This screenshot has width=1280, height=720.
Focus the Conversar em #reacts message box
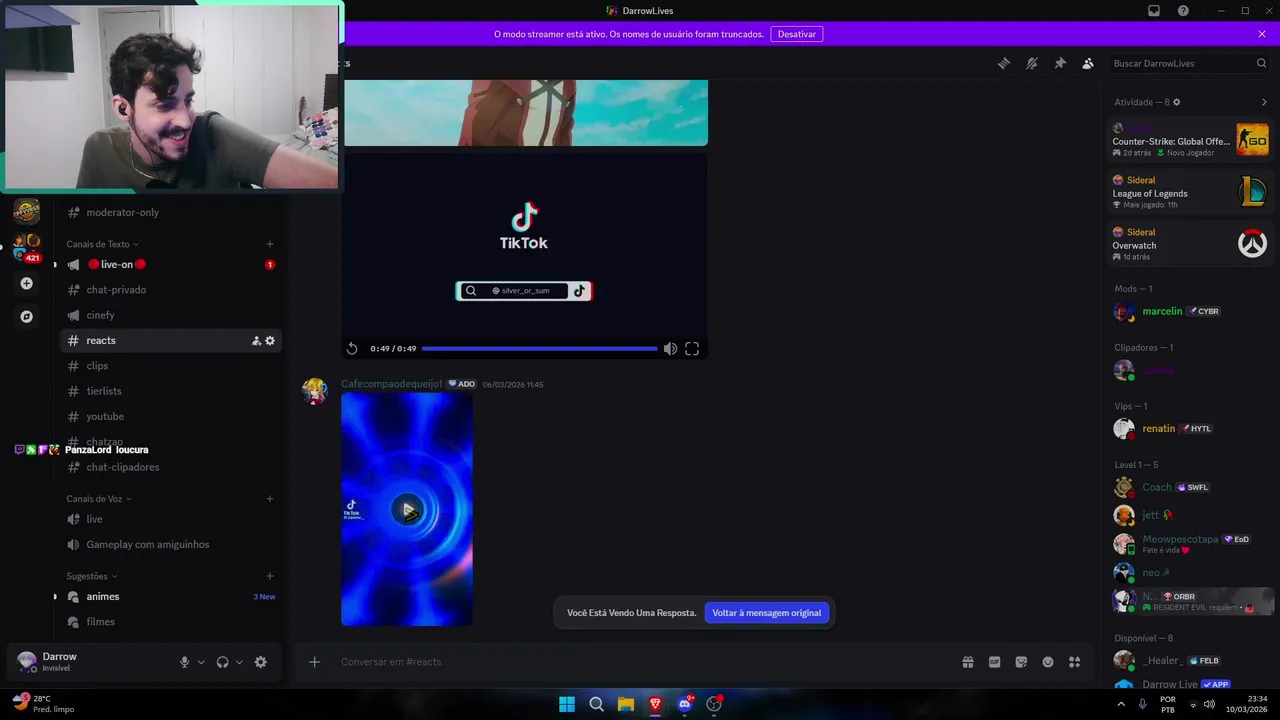[640, 662]
